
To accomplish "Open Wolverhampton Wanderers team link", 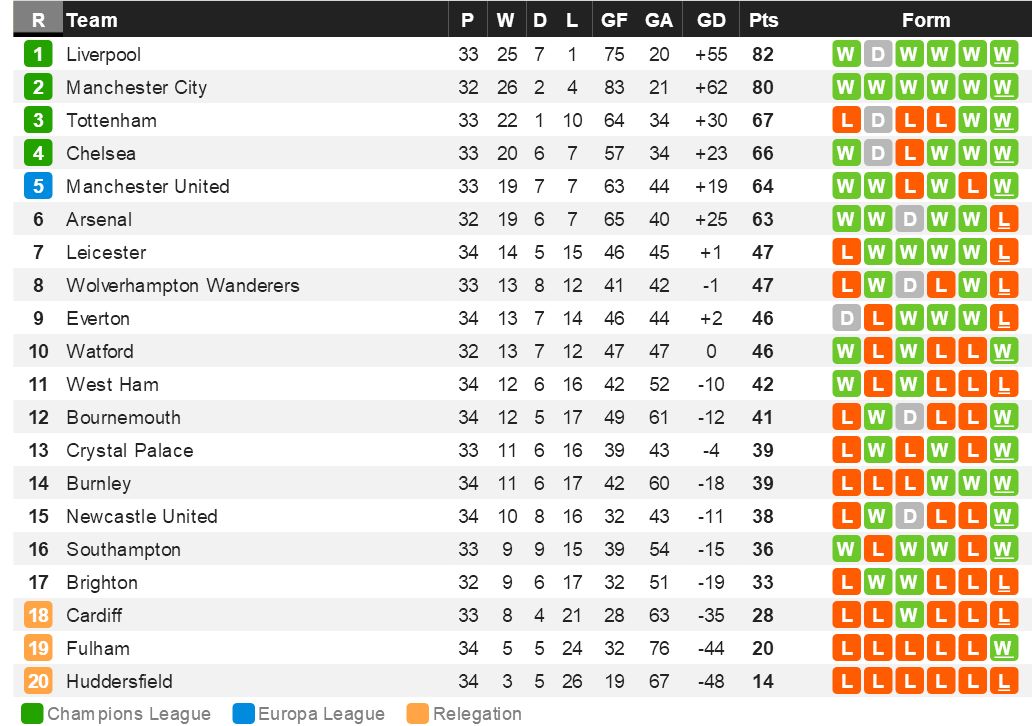I will (x=182, y=285).
